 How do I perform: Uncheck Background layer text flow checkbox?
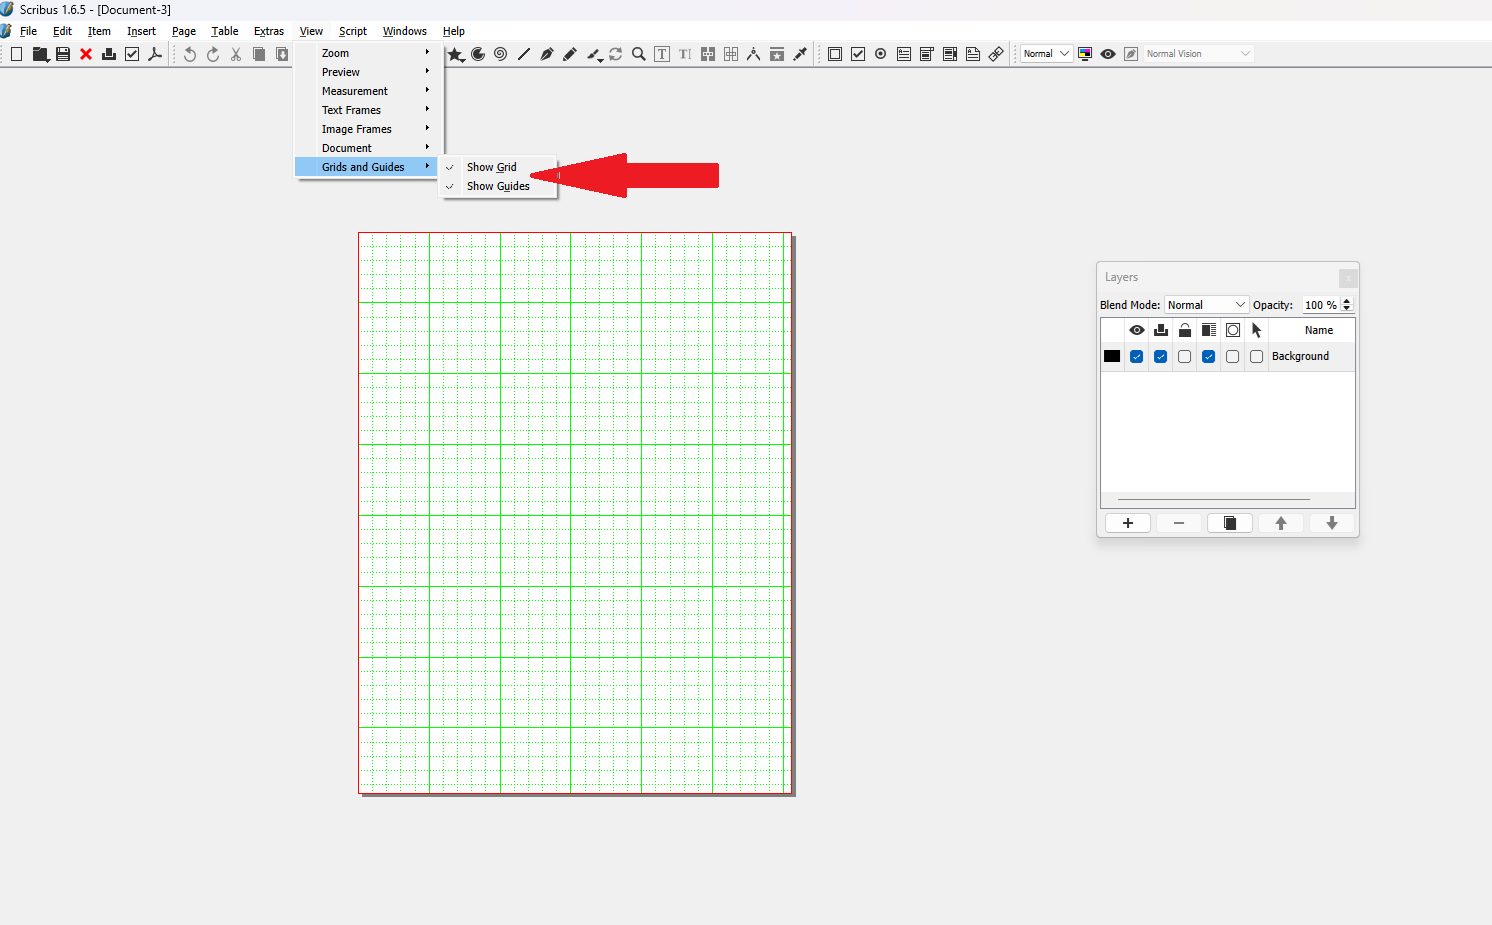(x=1208, y=357)
